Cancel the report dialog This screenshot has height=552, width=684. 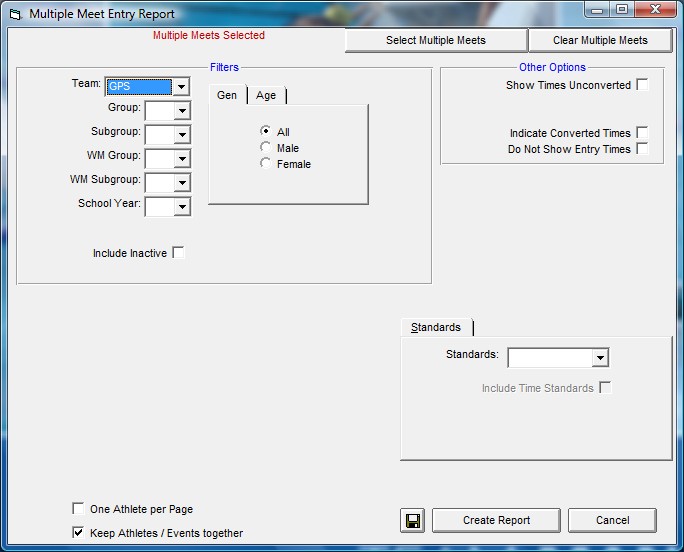click(x=612, y=520)
